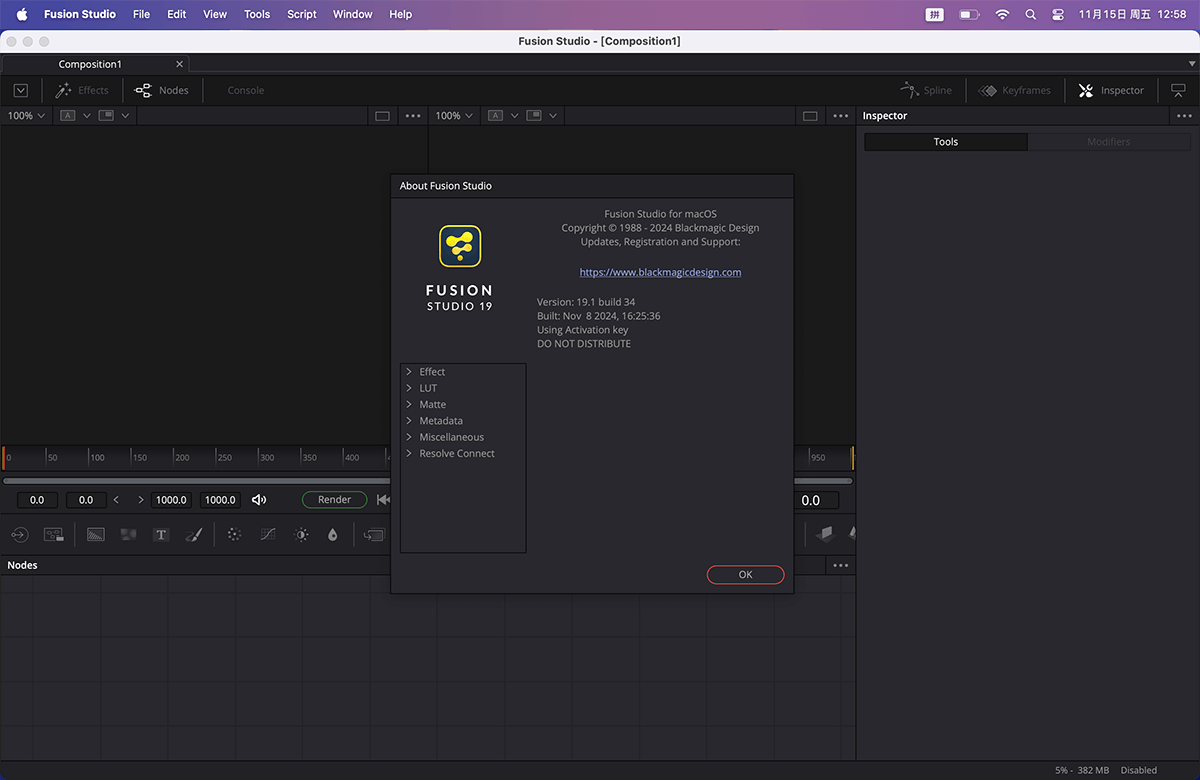Image resolution: width=1200 pixels, height=780 pixels.
Task: Open the Inspector panel's three-dot options menu
Action: point(1185,116)
